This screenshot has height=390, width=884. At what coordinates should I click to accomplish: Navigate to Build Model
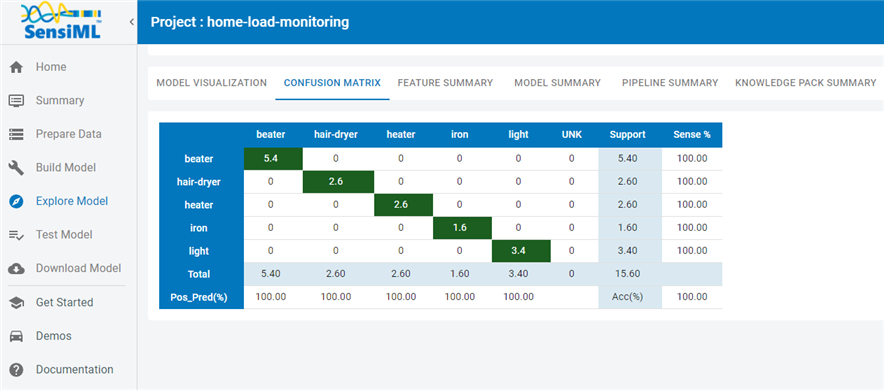(66, 167)
